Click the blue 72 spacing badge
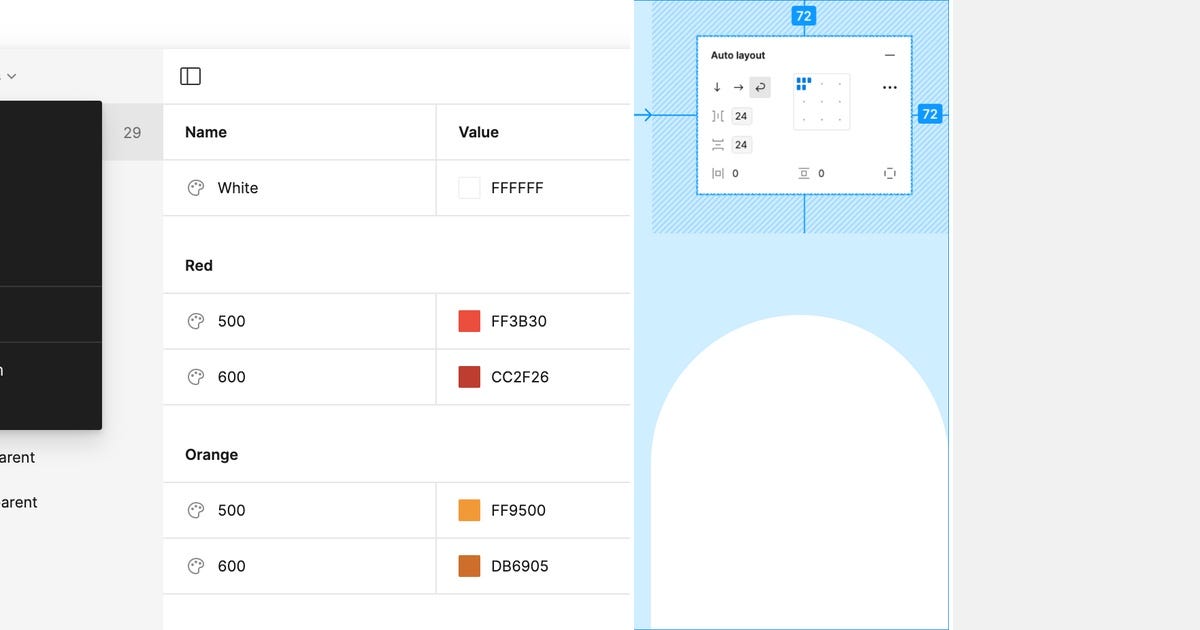This screenshot has width=1200, height=630. [x=802, y=15]
